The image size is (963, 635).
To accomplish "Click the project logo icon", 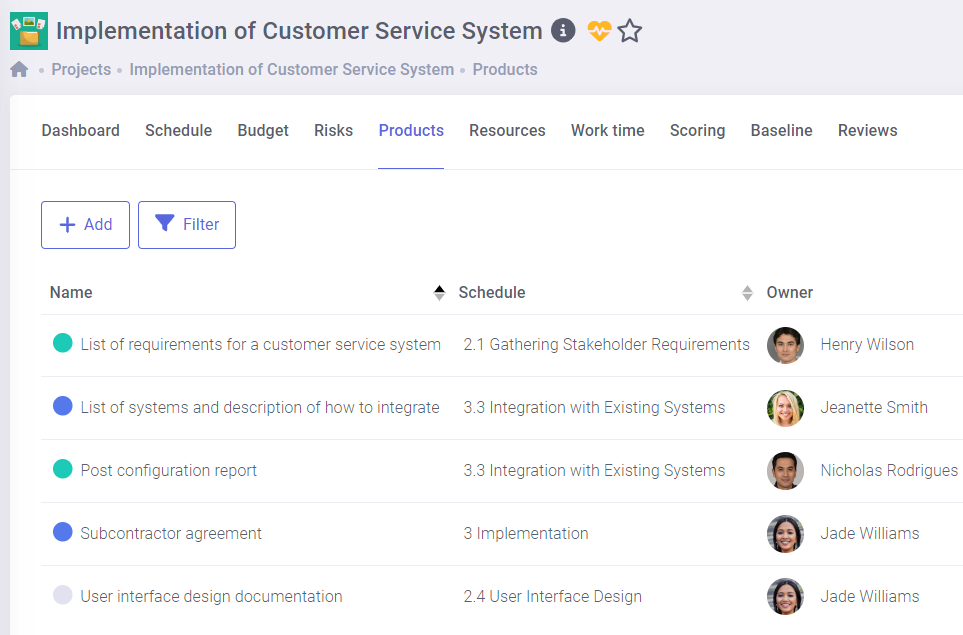I will [x=29, y=31].
